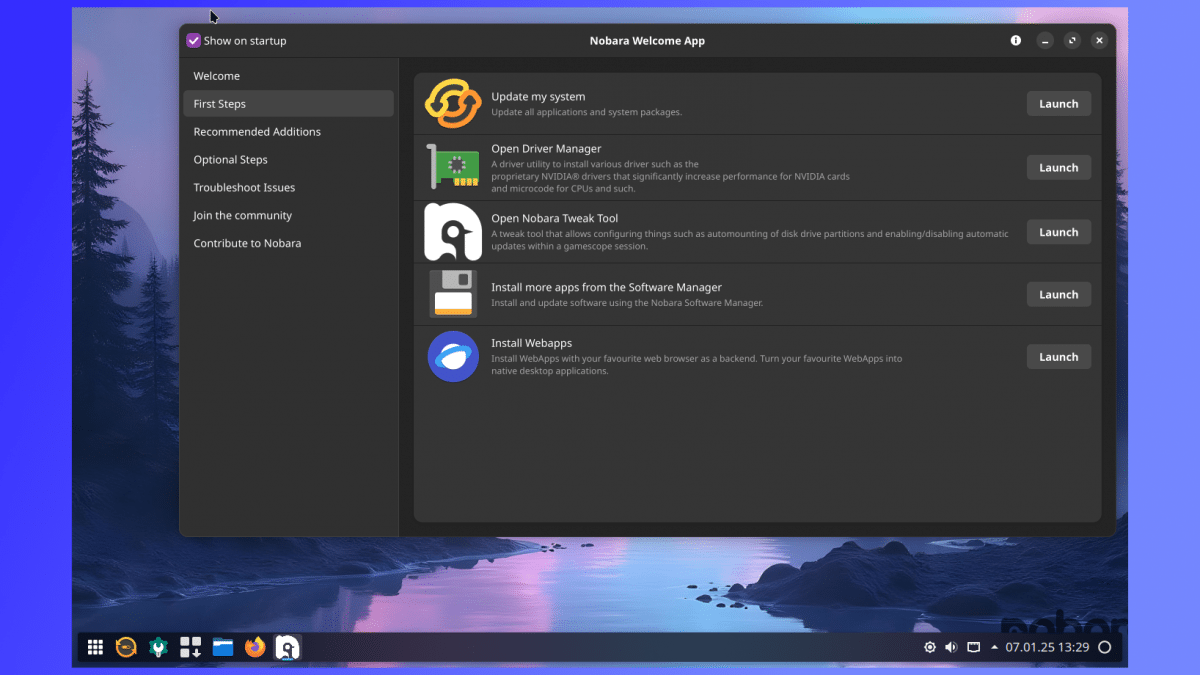
Task: Open the system settings tray icon
Action: point(930,648)
